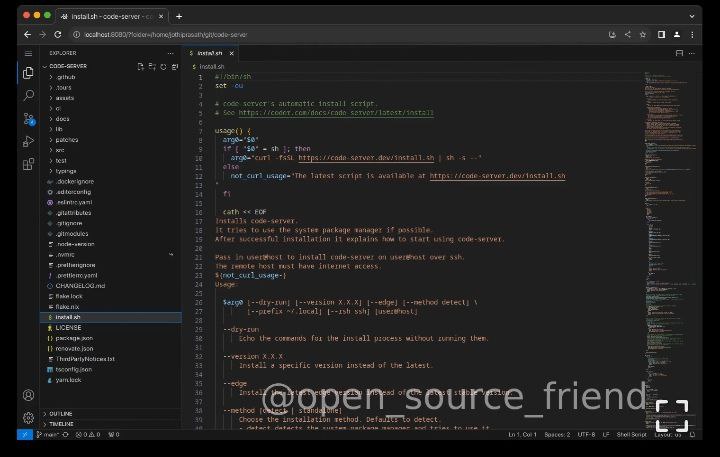Click install.sh in the breadcrumb
Screen dimensions: 720x457
coord(211,67)
